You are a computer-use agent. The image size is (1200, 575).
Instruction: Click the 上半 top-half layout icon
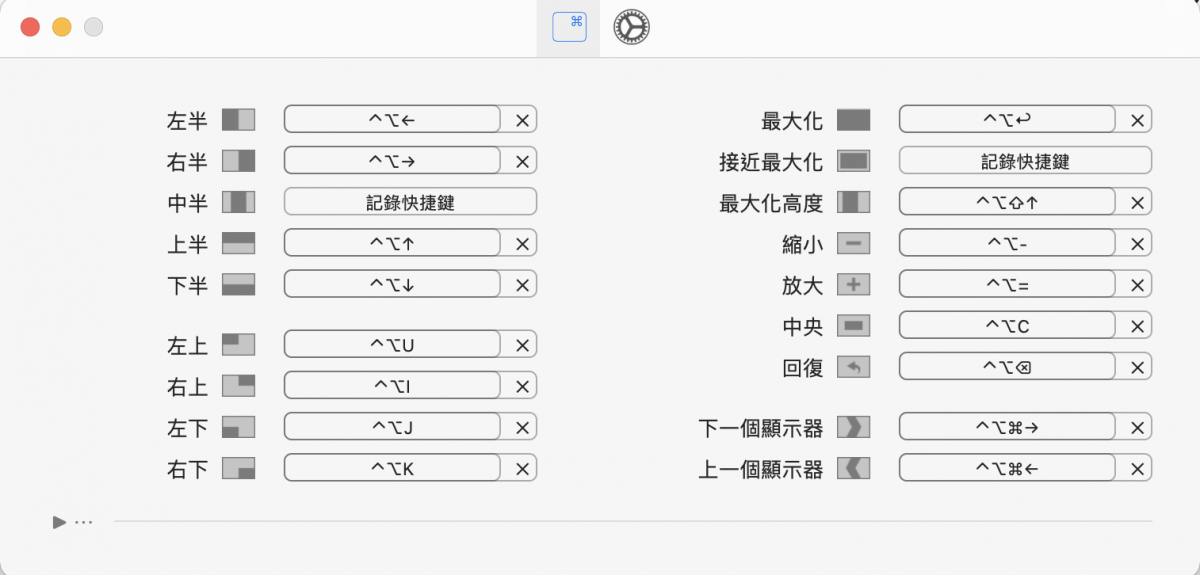click(238, 243)
